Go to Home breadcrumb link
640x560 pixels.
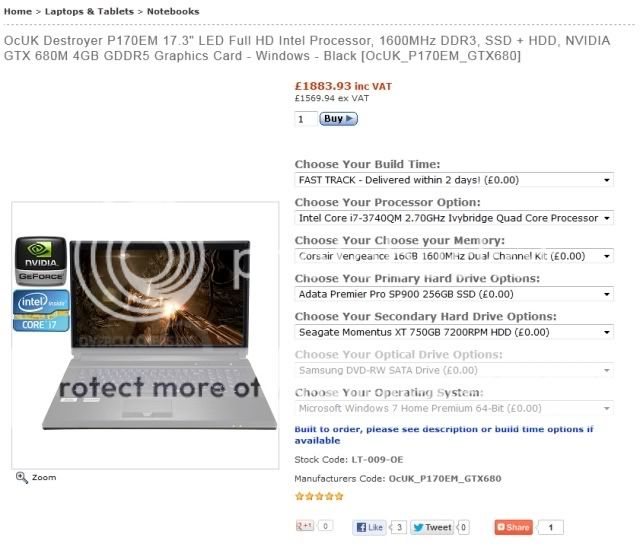coord(18,11)
